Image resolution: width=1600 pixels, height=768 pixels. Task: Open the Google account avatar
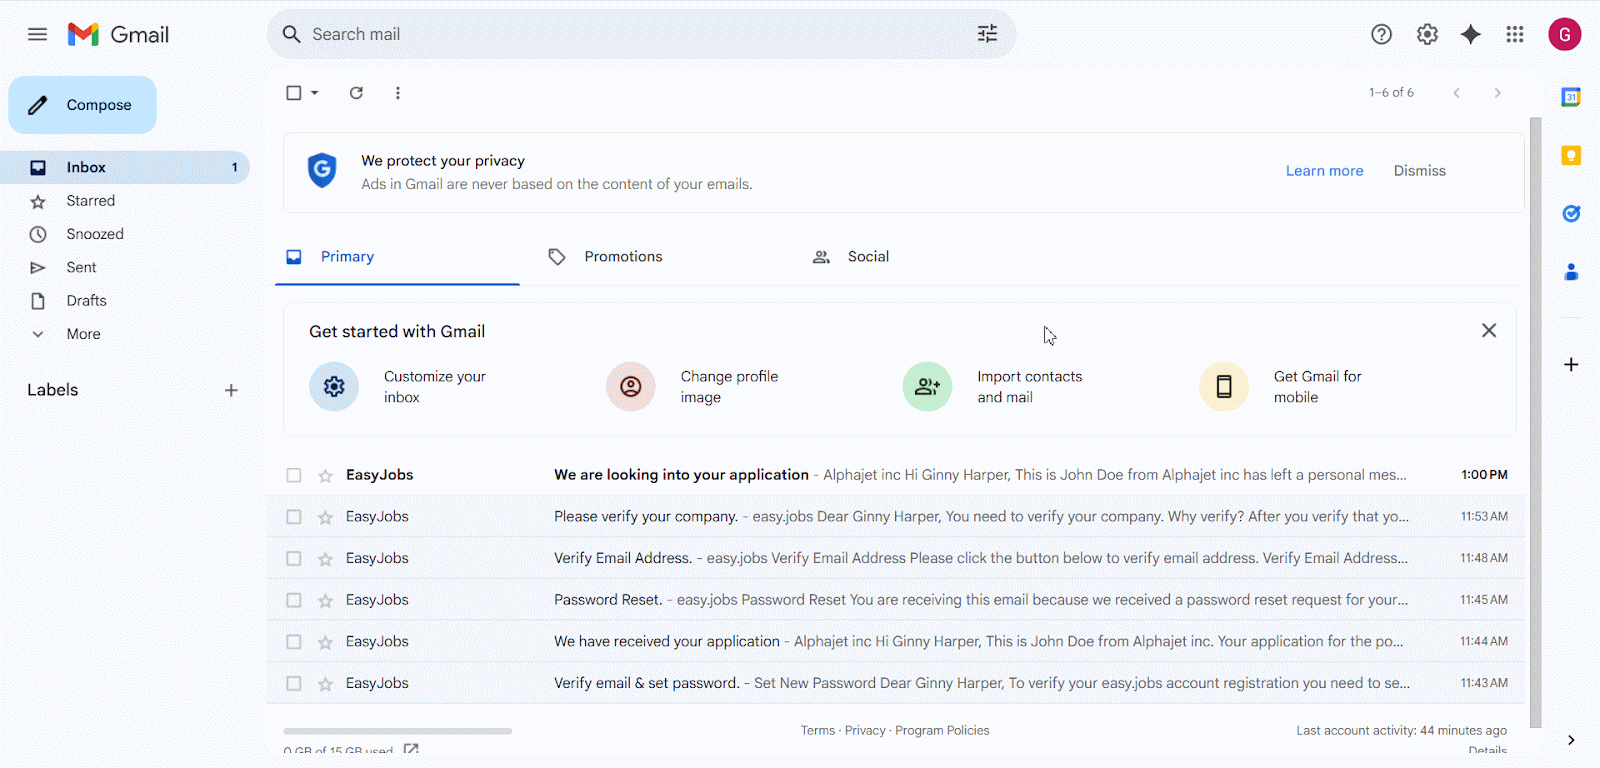pyautogui.click(x=1565, y=34)
